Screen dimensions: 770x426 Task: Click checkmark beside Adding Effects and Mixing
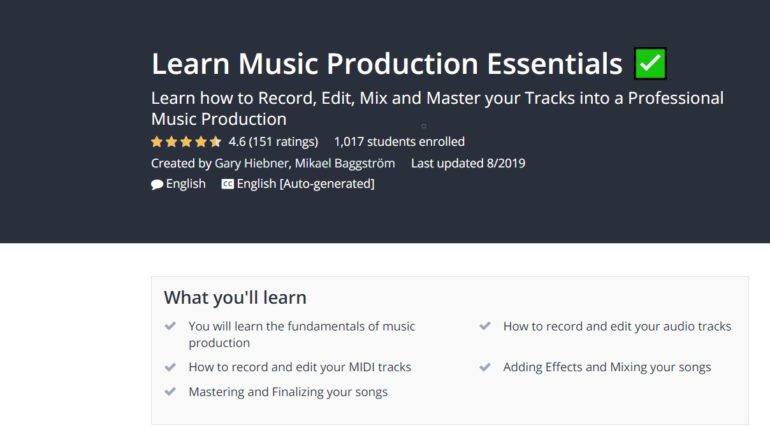click(x=485, y=367)
